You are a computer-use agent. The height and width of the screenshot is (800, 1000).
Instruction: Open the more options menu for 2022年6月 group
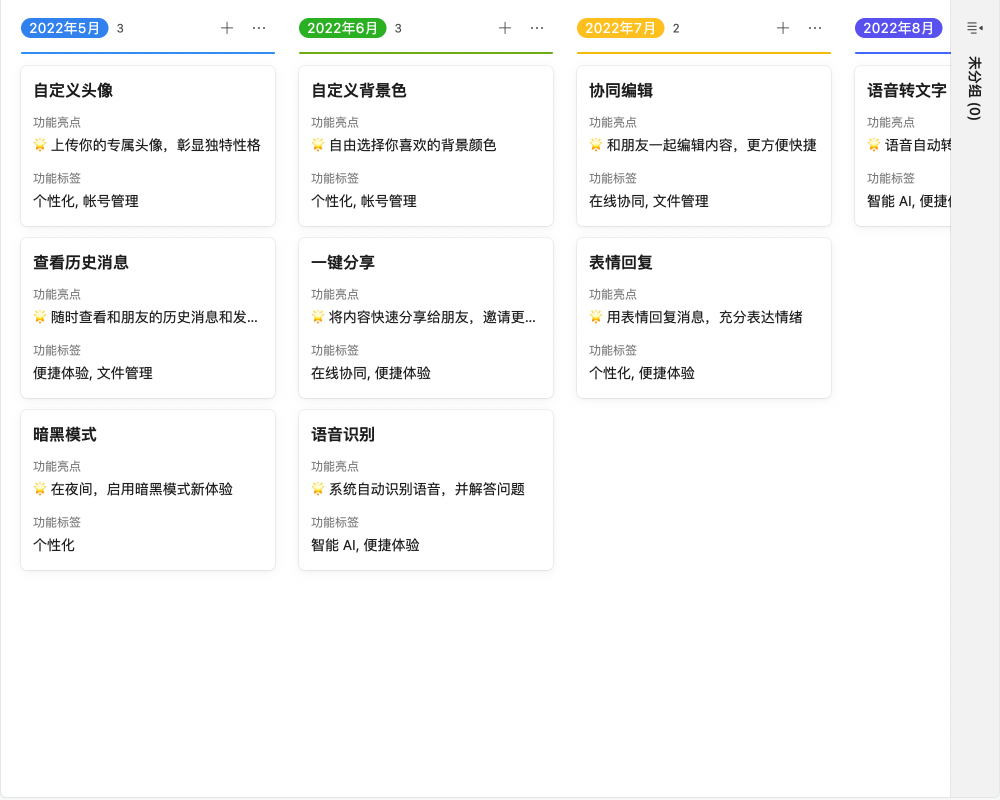(537, 28)
